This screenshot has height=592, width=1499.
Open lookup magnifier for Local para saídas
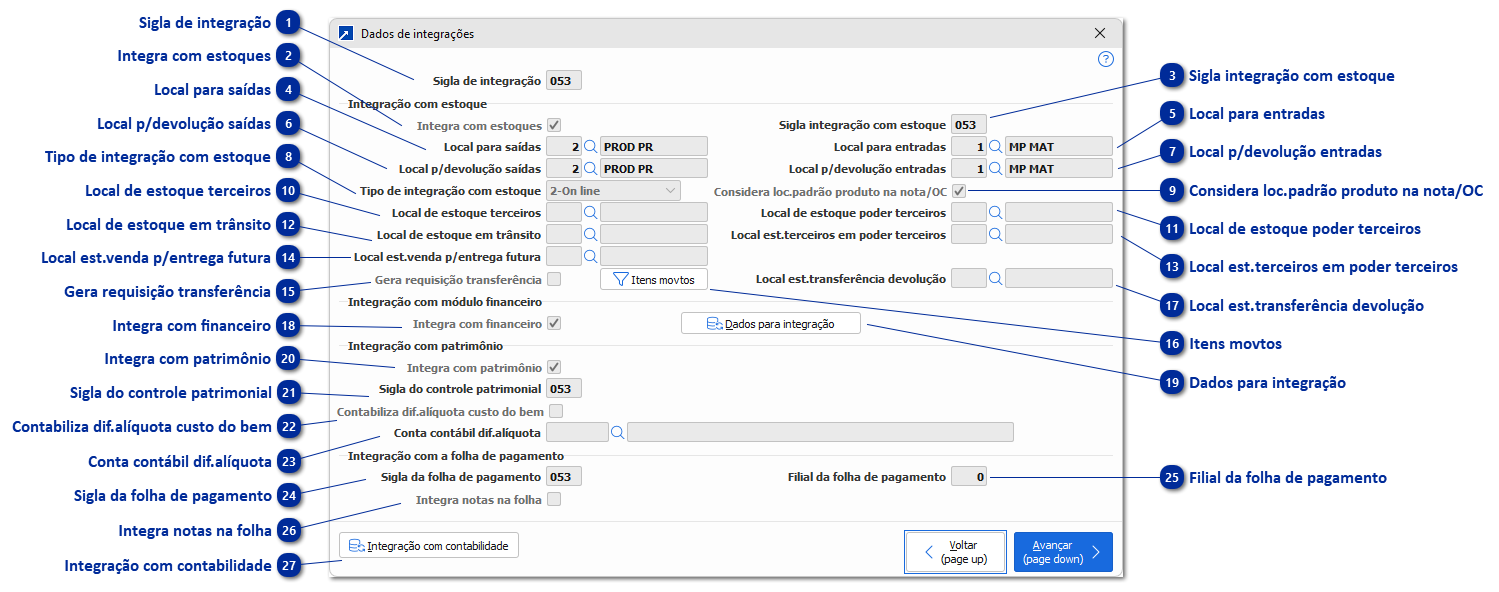(x=590, y=145)
